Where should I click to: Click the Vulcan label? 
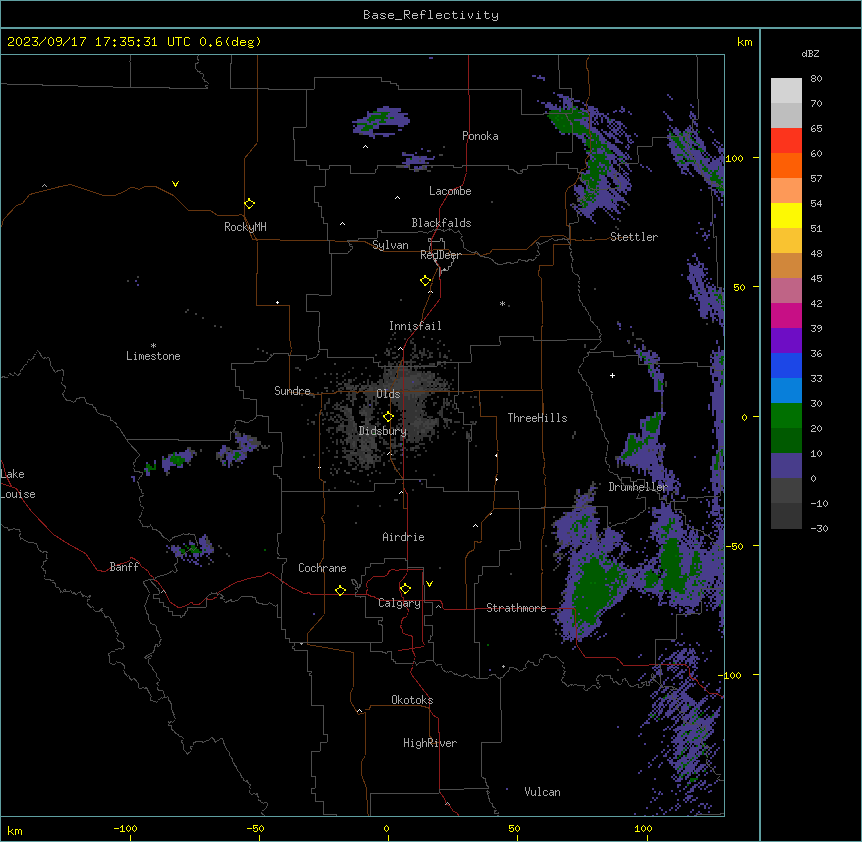click(542, 792)
